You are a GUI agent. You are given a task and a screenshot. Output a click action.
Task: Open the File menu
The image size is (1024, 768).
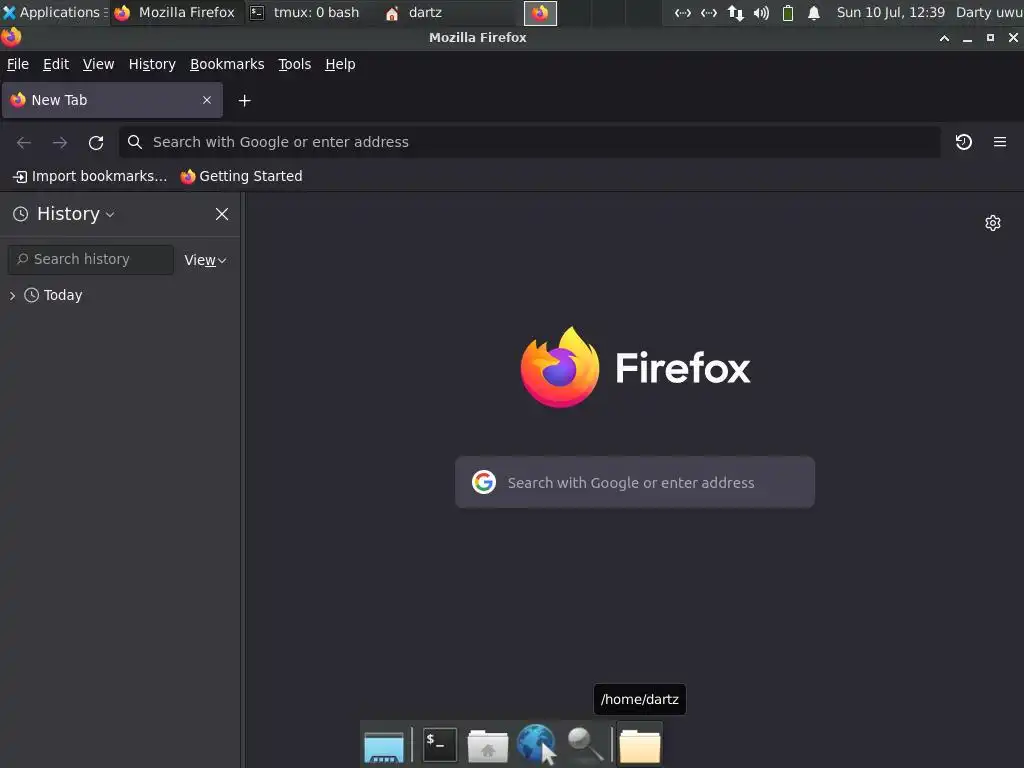[x=18, y=64]
